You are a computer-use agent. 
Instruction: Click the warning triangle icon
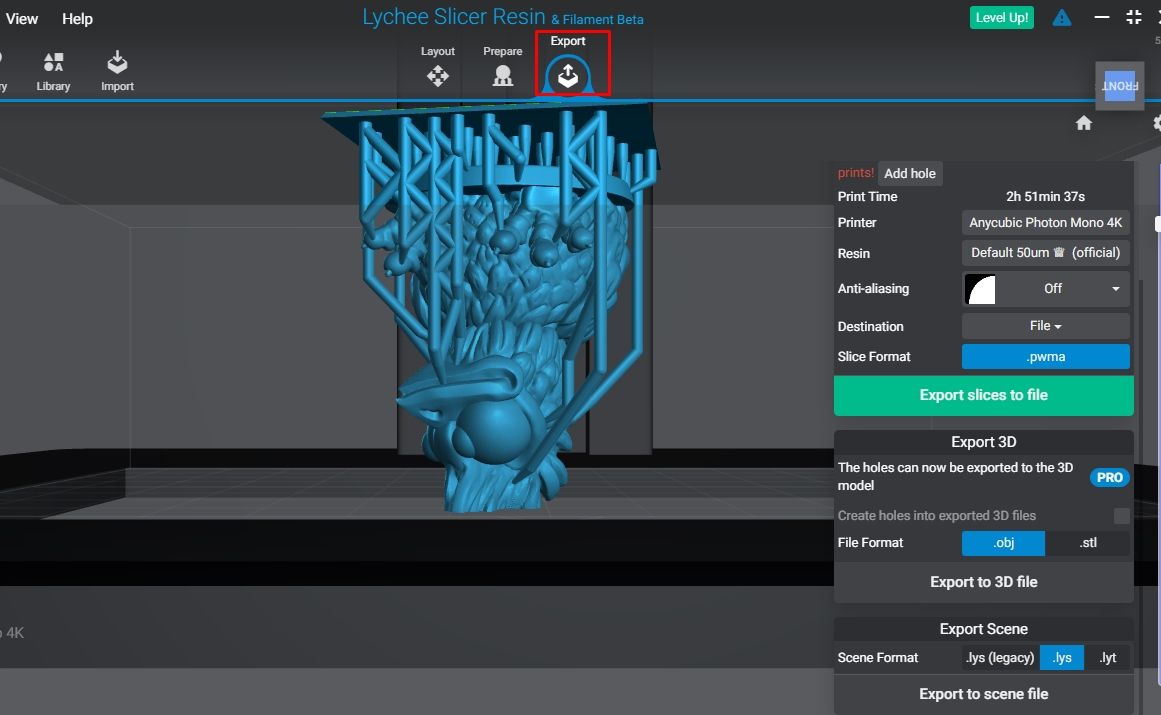[1062, 18]
